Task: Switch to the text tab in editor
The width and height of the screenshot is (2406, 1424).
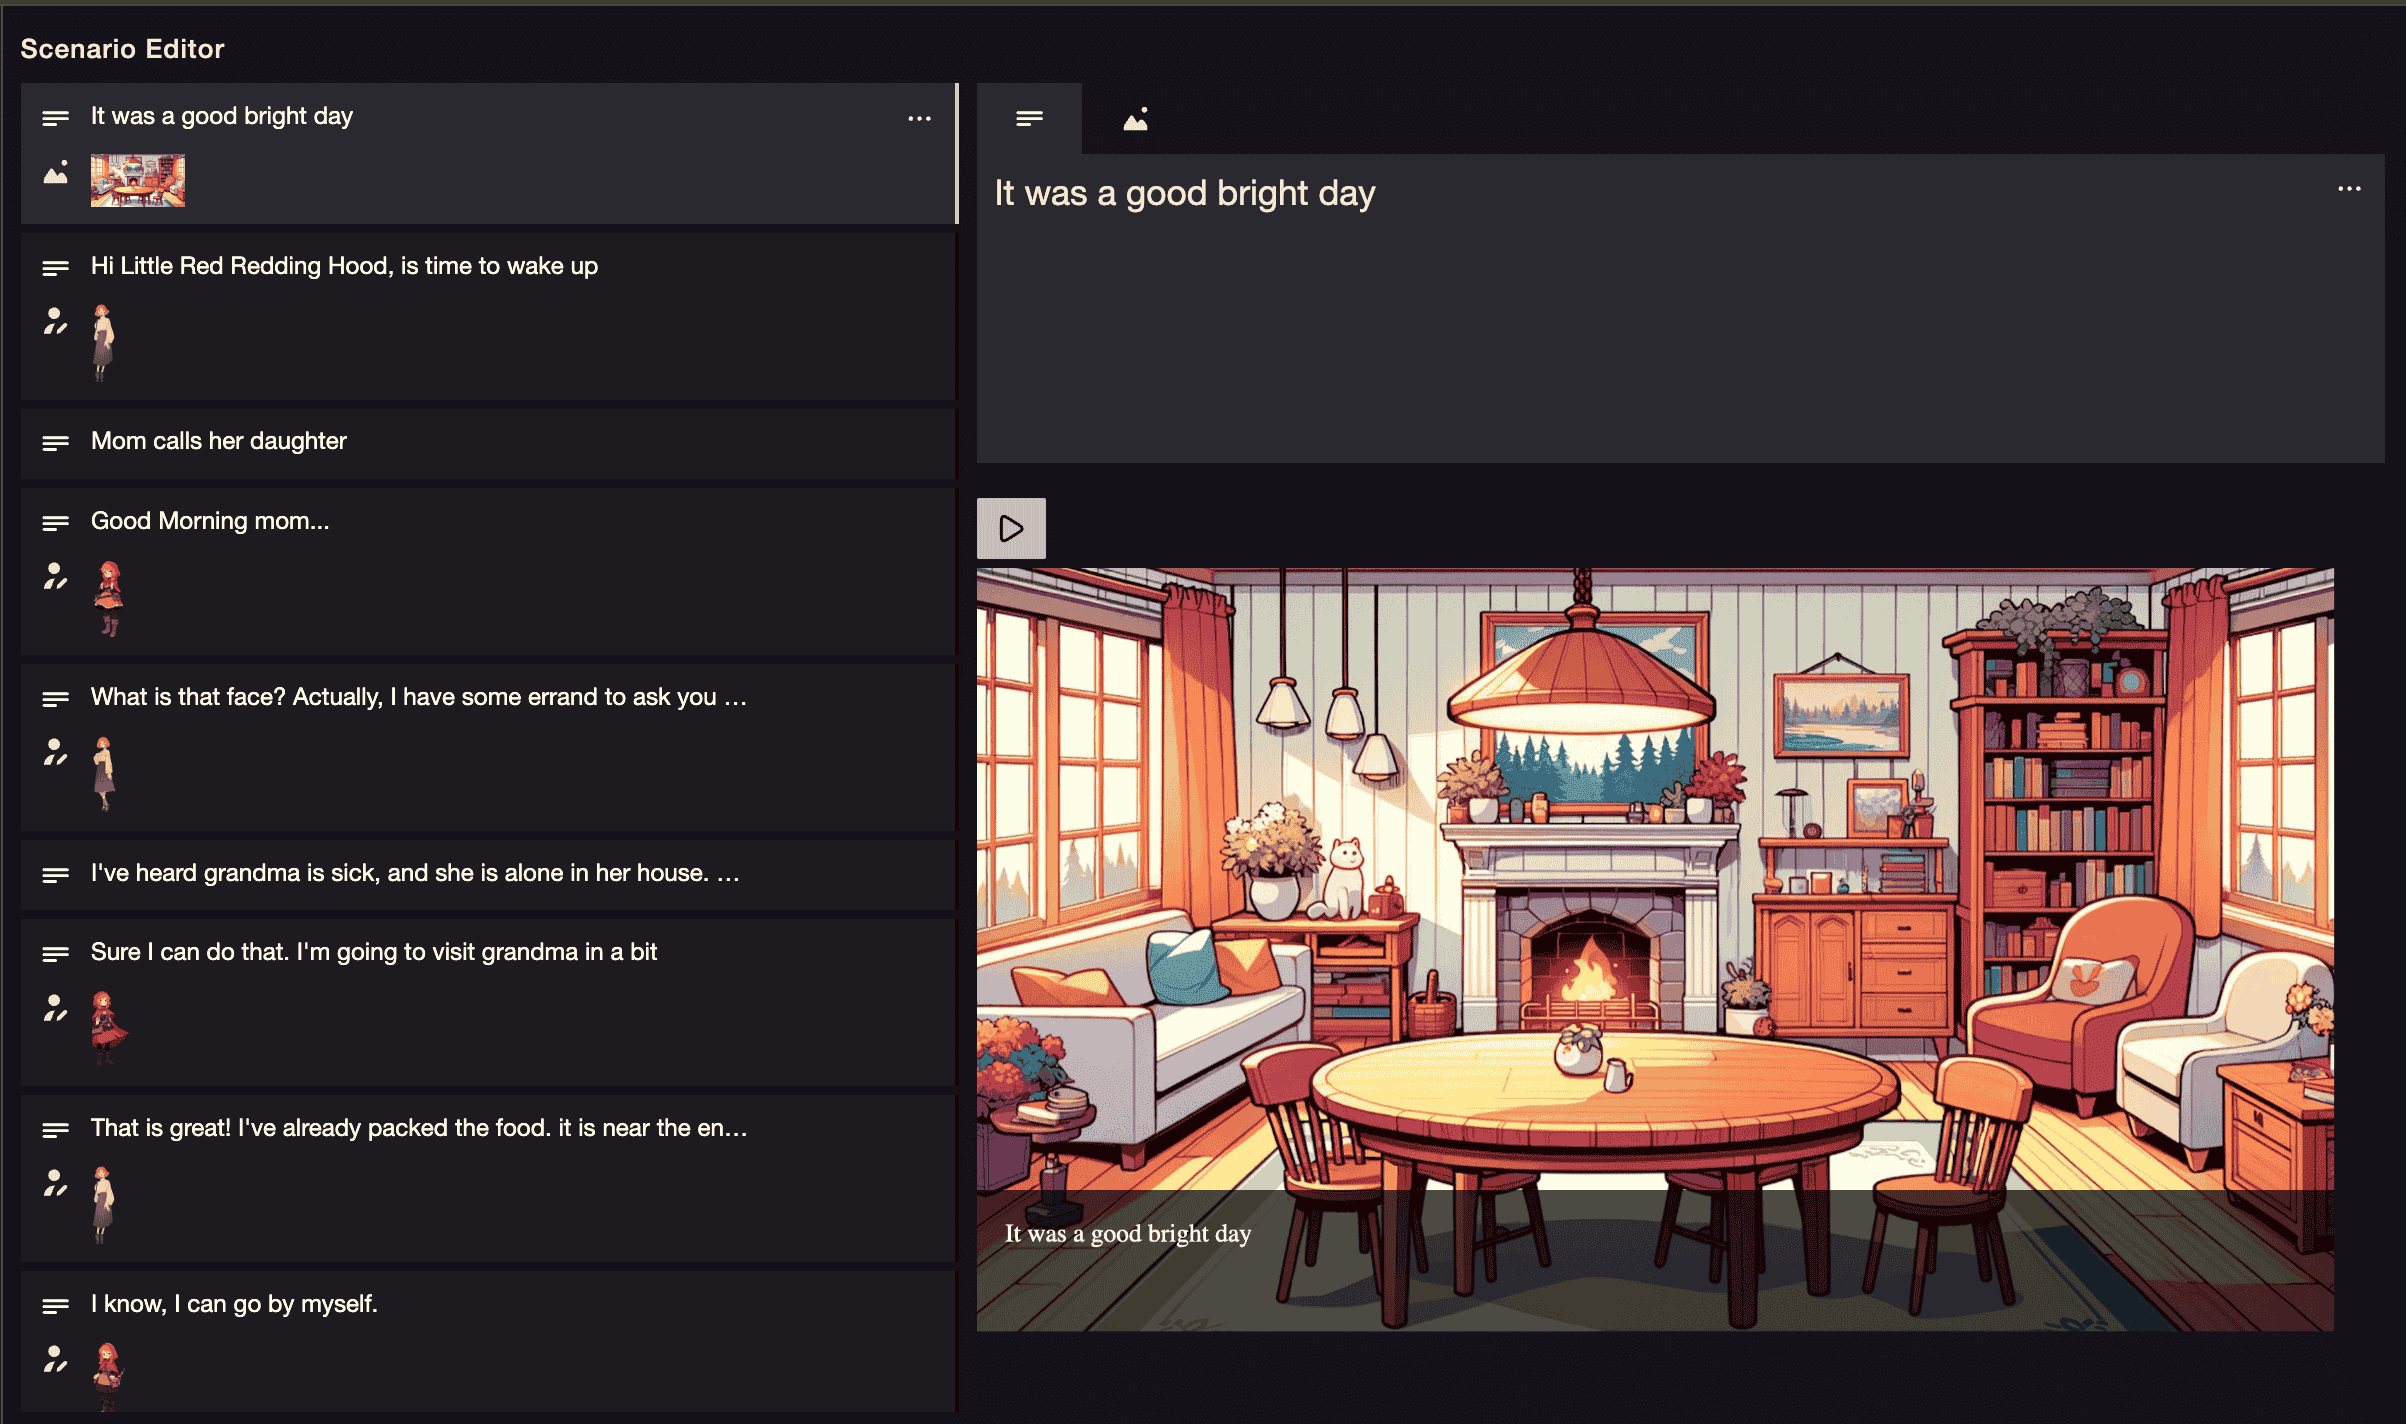Action: pos(1029,119)
